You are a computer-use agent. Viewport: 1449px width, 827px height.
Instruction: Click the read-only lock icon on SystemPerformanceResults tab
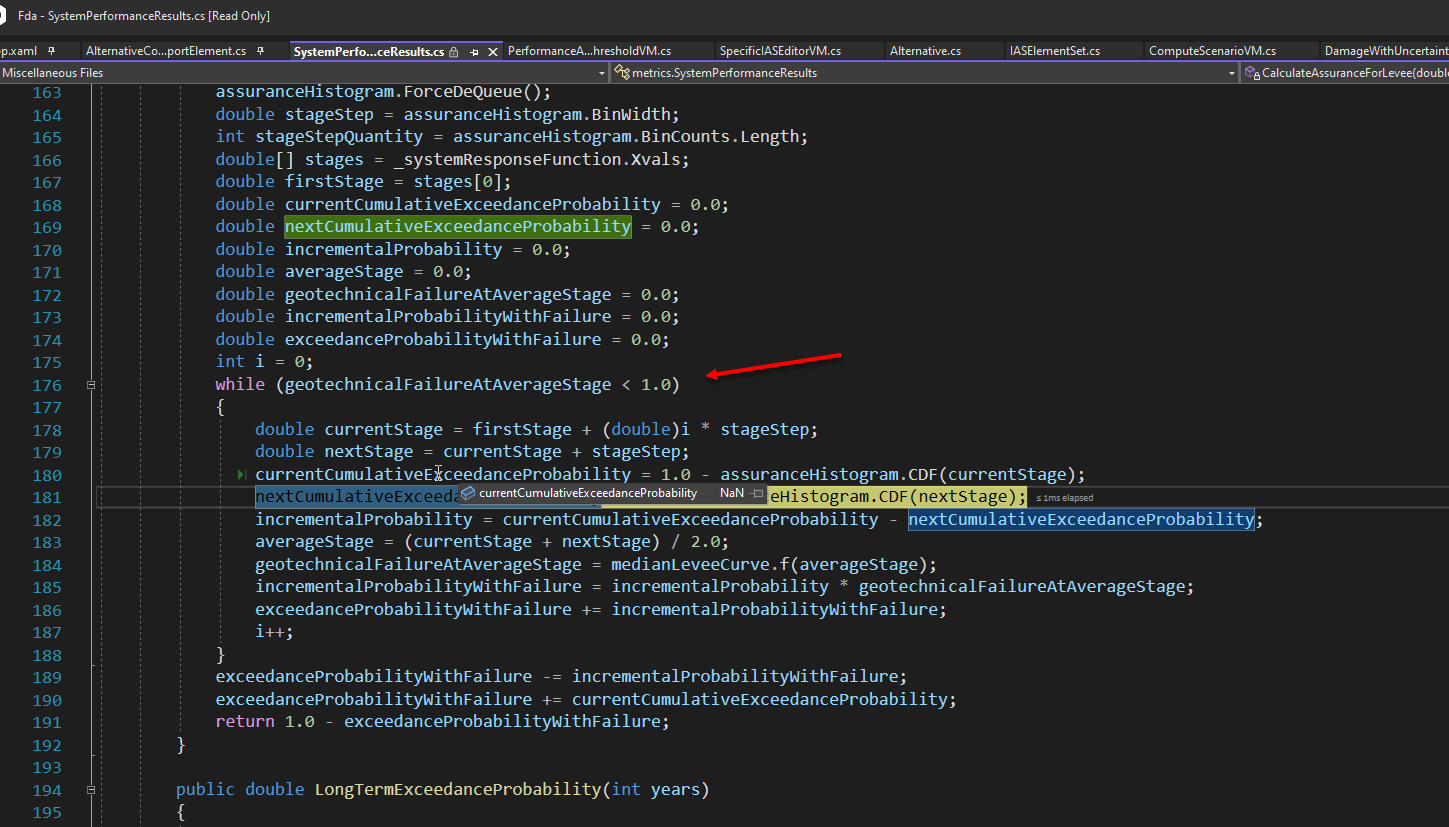pos(454,50)
